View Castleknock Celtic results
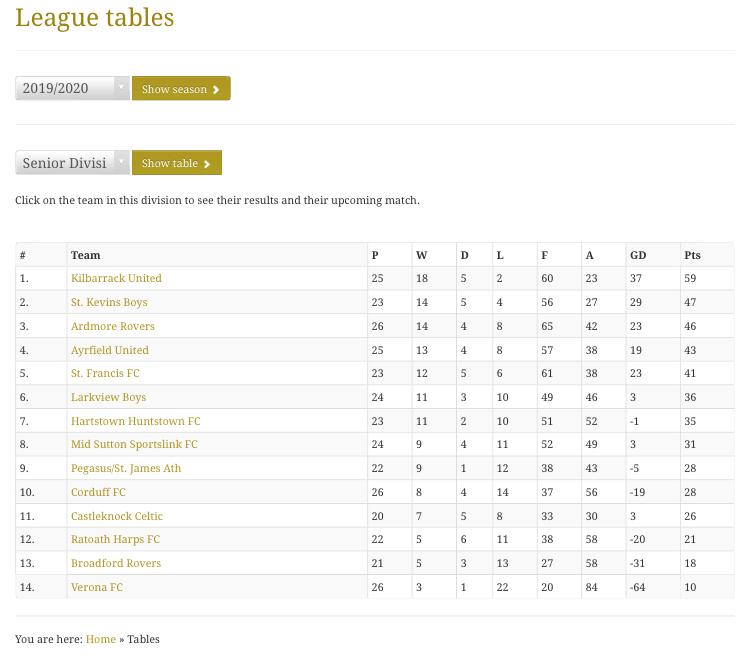This screenshot has height=670, width=750. click(117, 516)
